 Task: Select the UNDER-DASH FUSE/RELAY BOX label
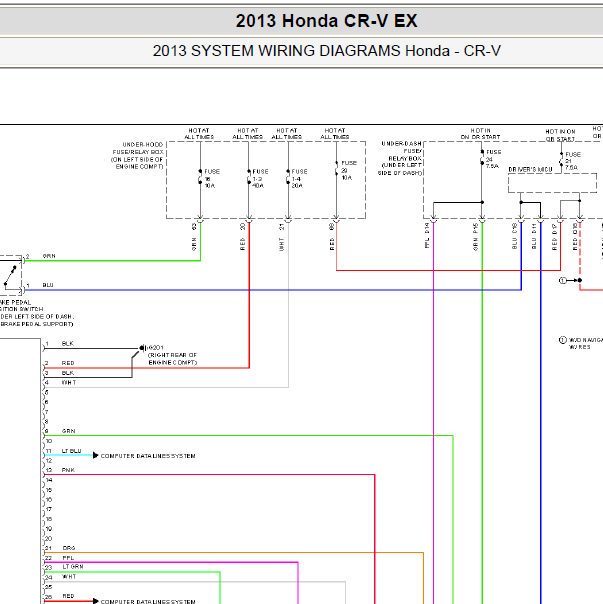click(x=400, y=158)
